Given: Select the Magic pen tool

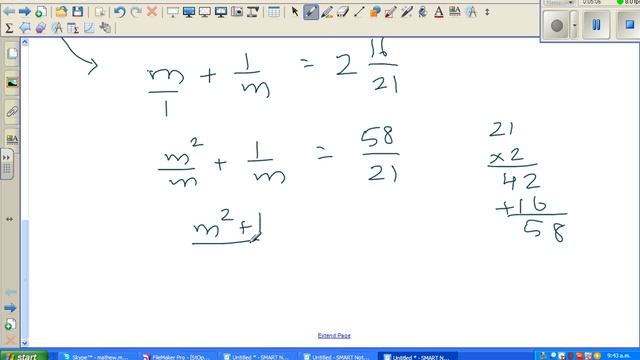Looking at the screenshot, I should [x=407, y=12].
